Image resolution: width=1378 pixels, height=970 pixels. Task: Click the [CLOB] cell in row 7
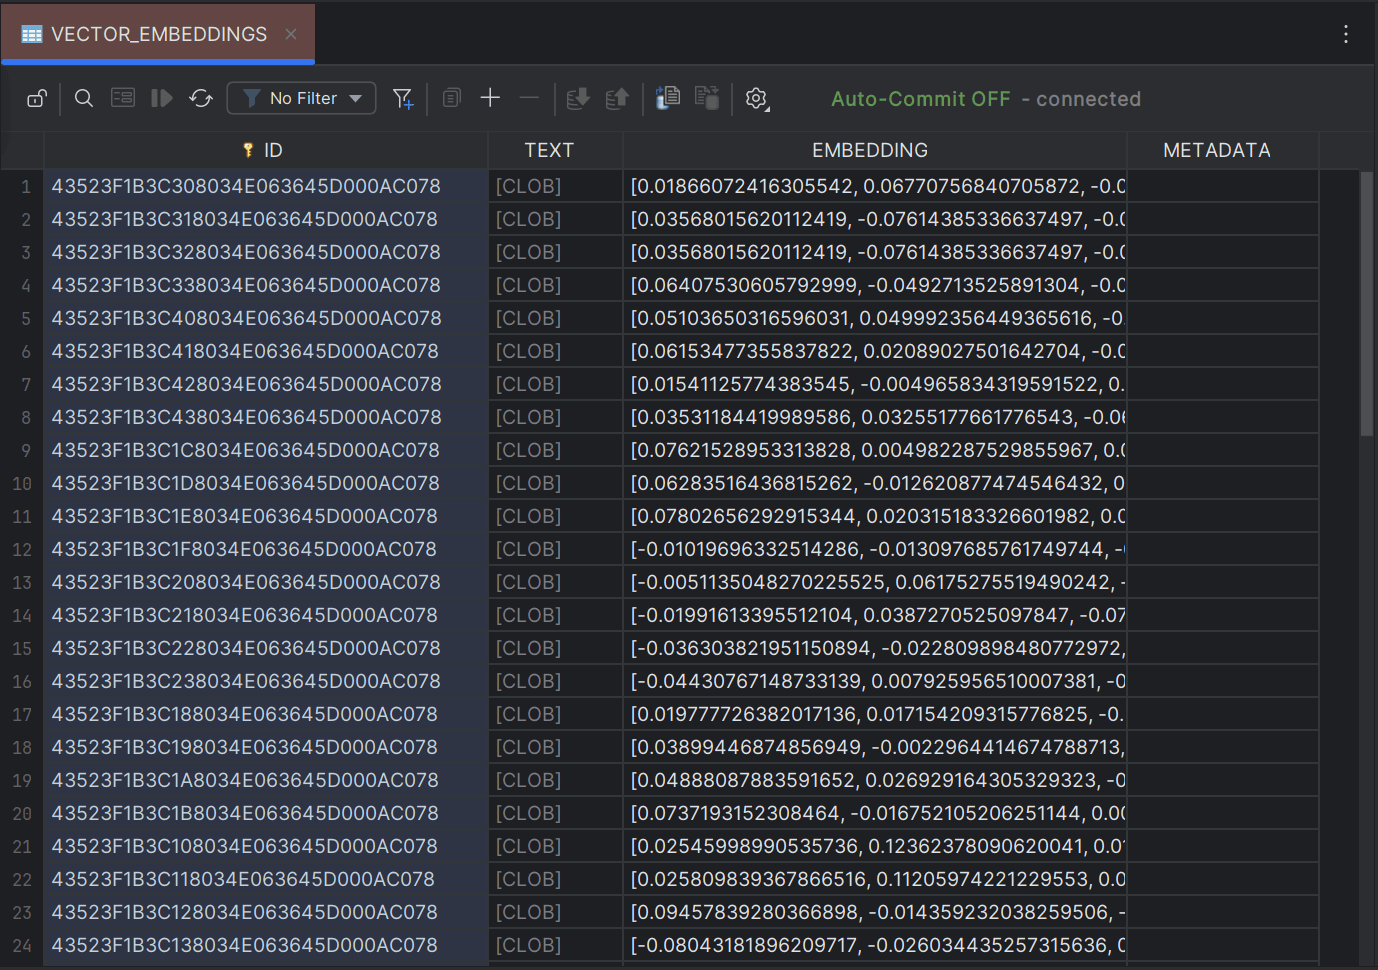[x=556, y=384]
